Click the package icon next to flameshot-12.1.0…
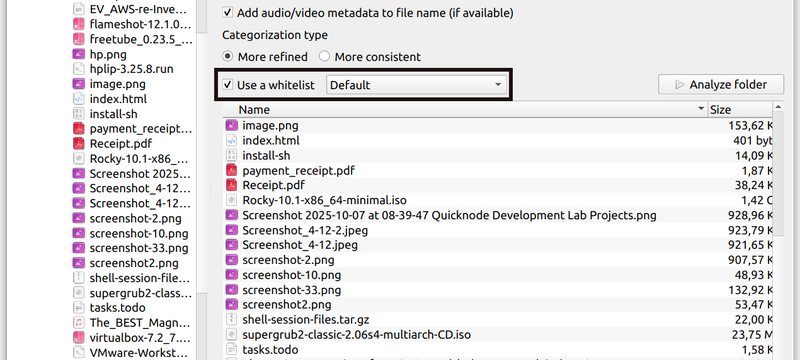 pyautogui.click(x=79, y=24)
